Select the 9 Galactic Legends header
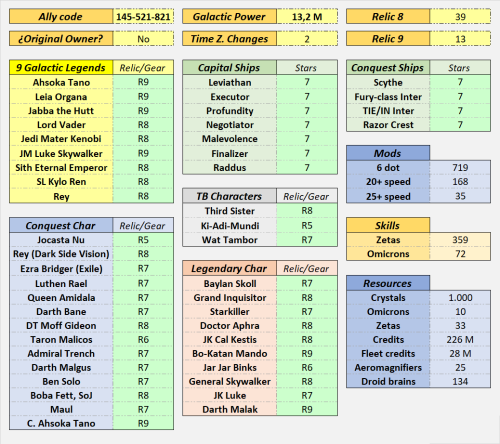 (x=61, y=67)
